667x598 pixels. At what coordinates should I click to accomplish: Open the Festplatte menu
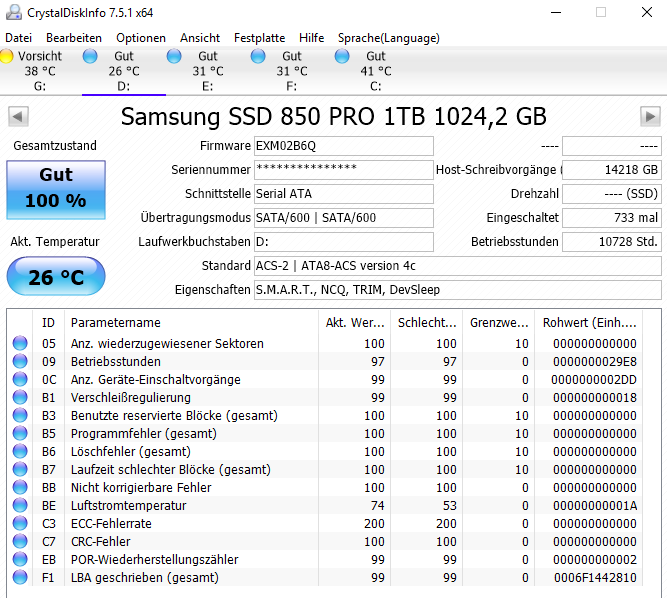[259, 38]
